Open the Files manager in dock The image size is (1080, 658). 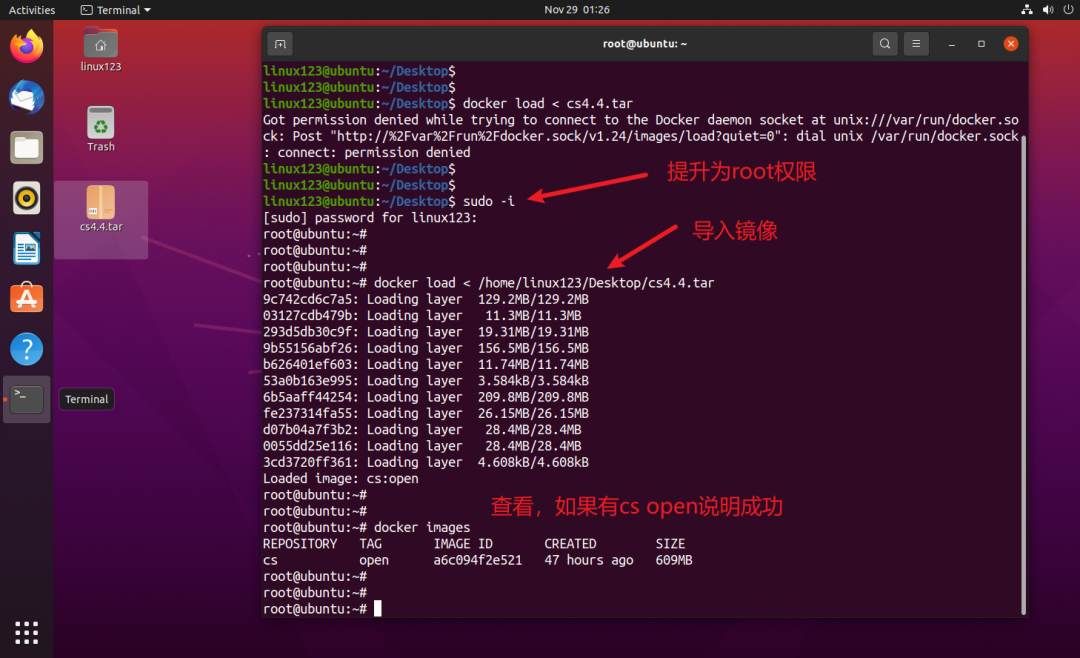tap(26, 147)
